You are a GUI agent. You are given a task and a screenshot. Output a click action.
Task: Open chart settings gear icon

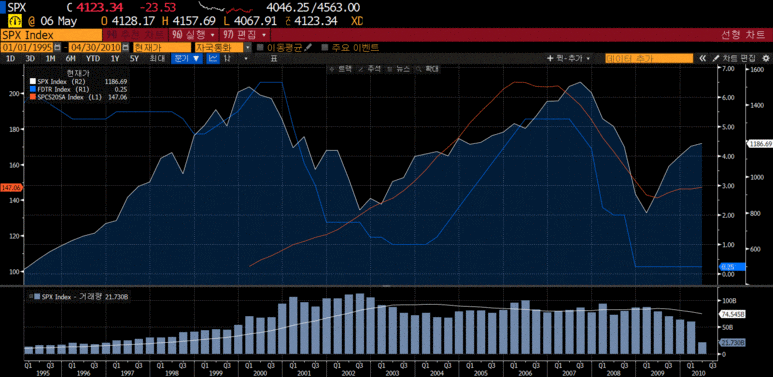[766, 58]
